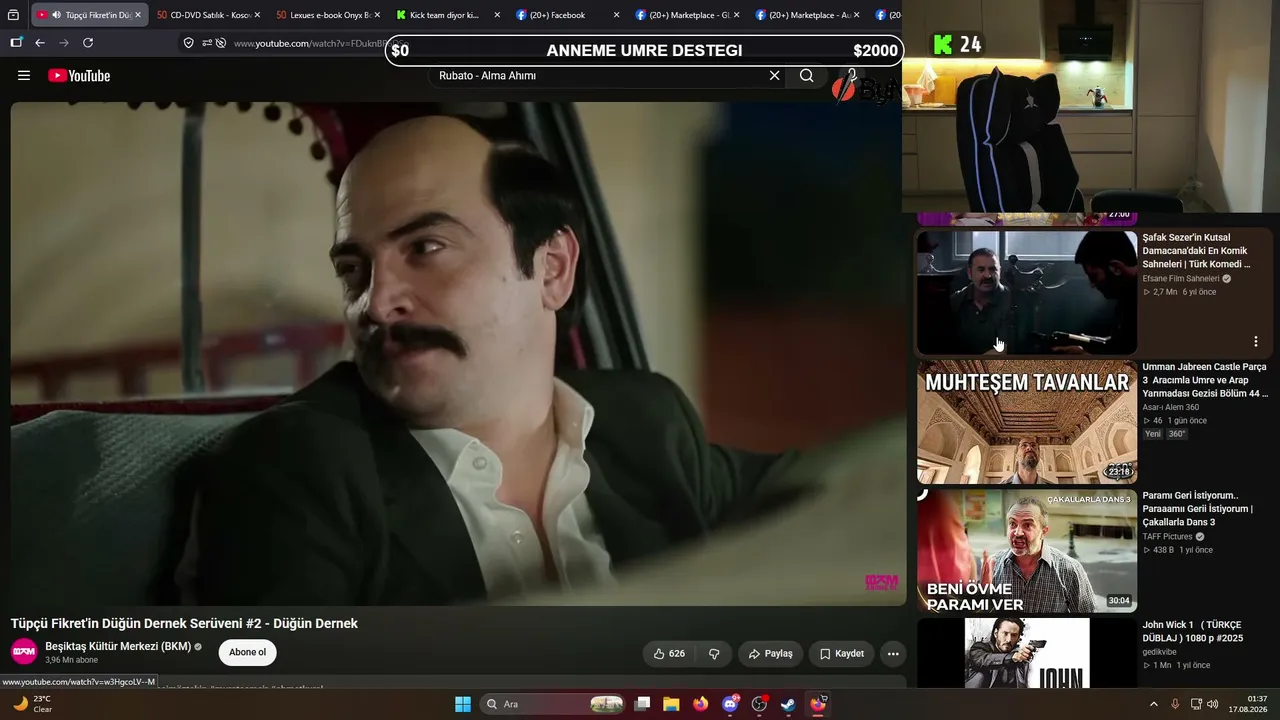This screenshot has height=720, width=1280.
Task: Switch to '(20+) Marketplace - Gl' tab
Action: point(688,15)
